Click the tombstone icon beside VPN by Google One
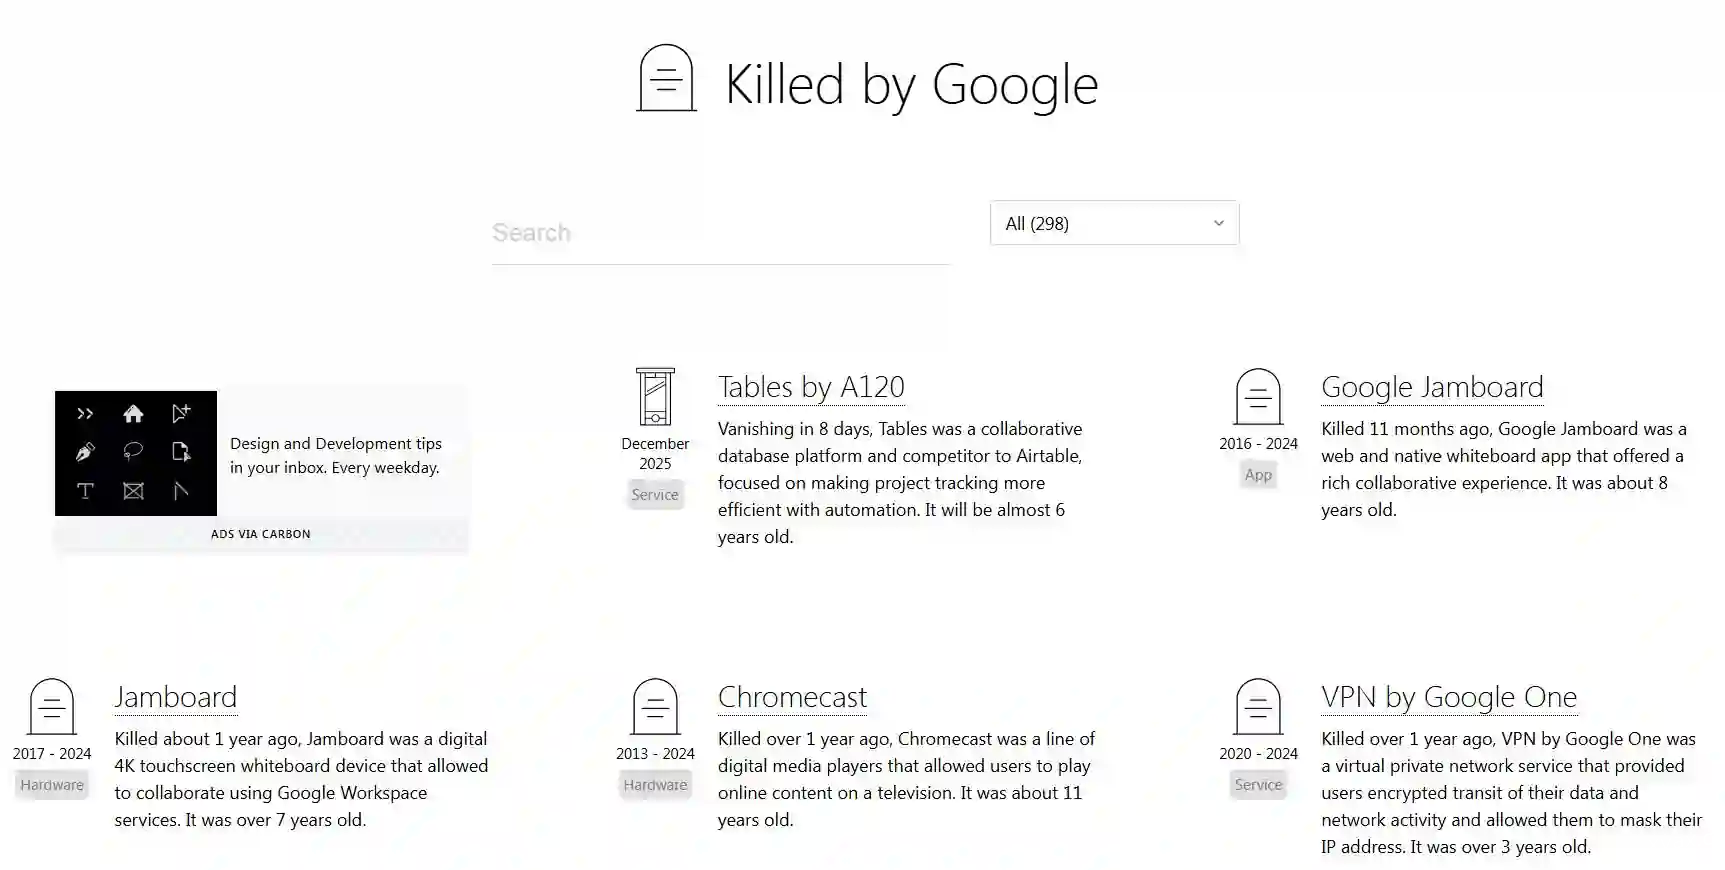 tap(1258, 707)
